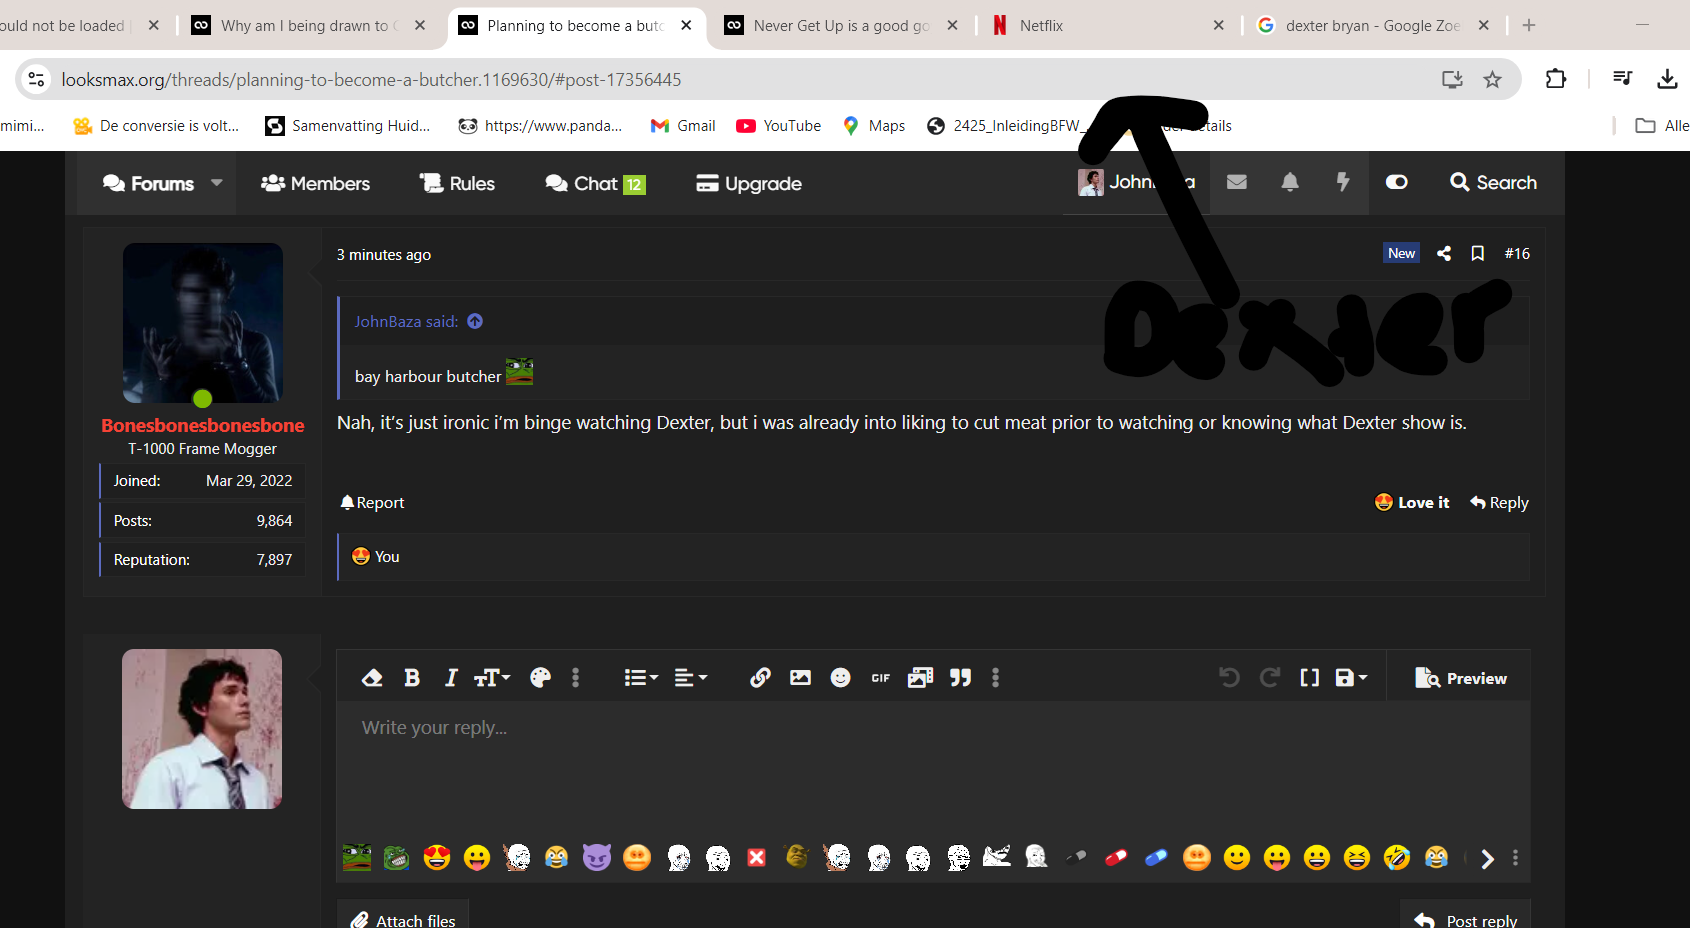Insert a quote block
1690x928 pixels.
pos(960,678)
